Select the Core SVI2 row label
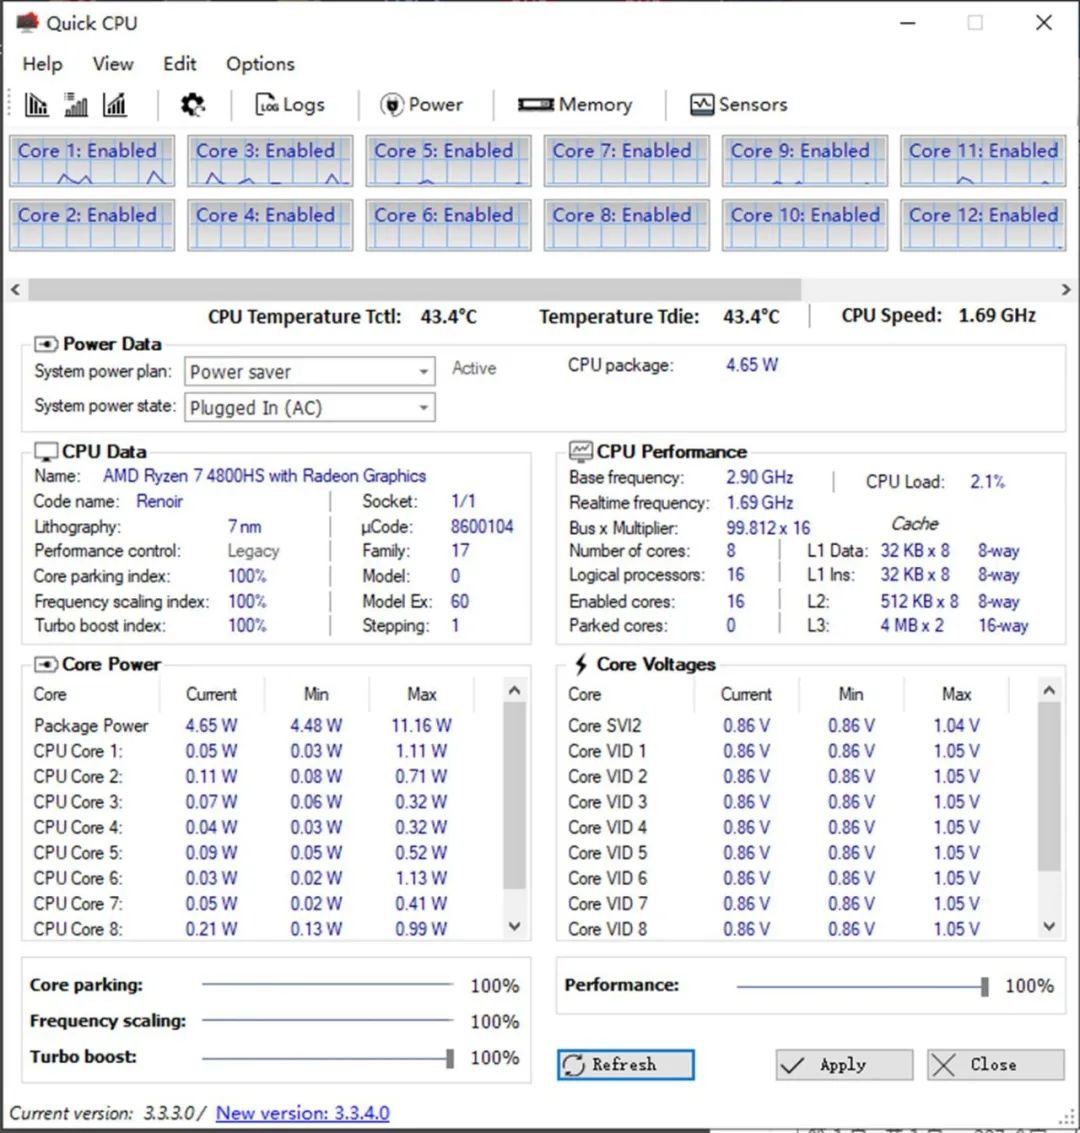Screen dimensions: 1080x1133 tap(605, 725)
